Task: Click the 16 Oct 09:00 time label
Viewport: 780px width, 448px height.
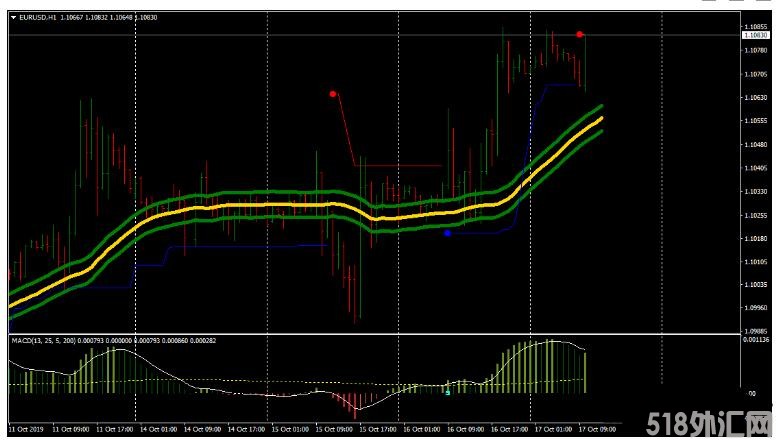Action: click(466, 429)
